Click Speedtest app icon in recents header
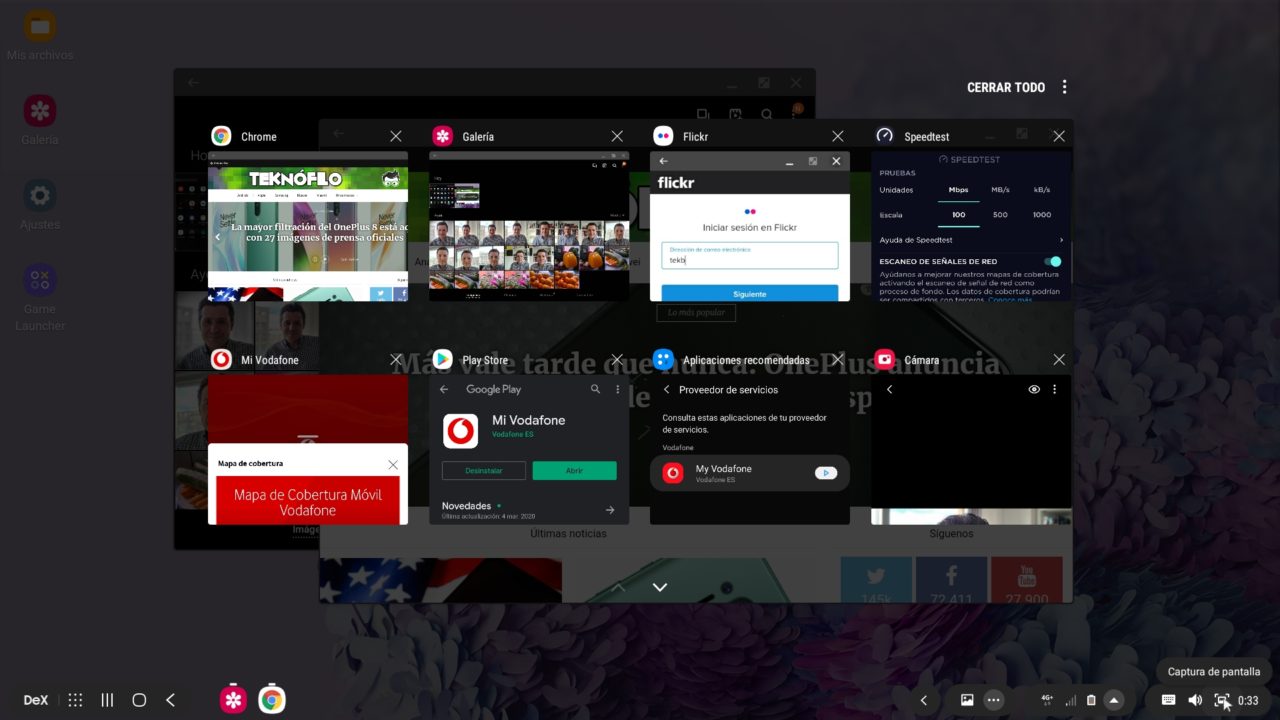This screenshot has height=720, width=1280. pyautogui.click(x=884, y=136)
